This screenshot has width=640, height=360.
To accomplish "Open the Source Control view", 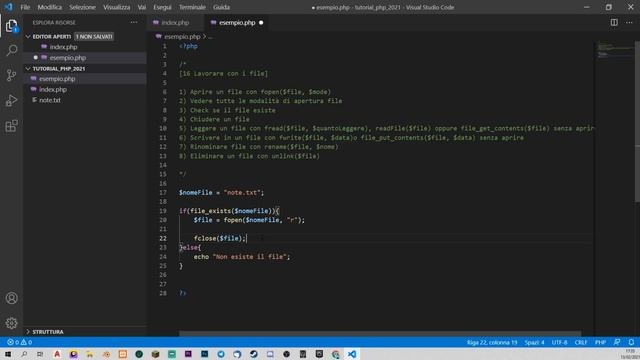I will pos(11,75).
